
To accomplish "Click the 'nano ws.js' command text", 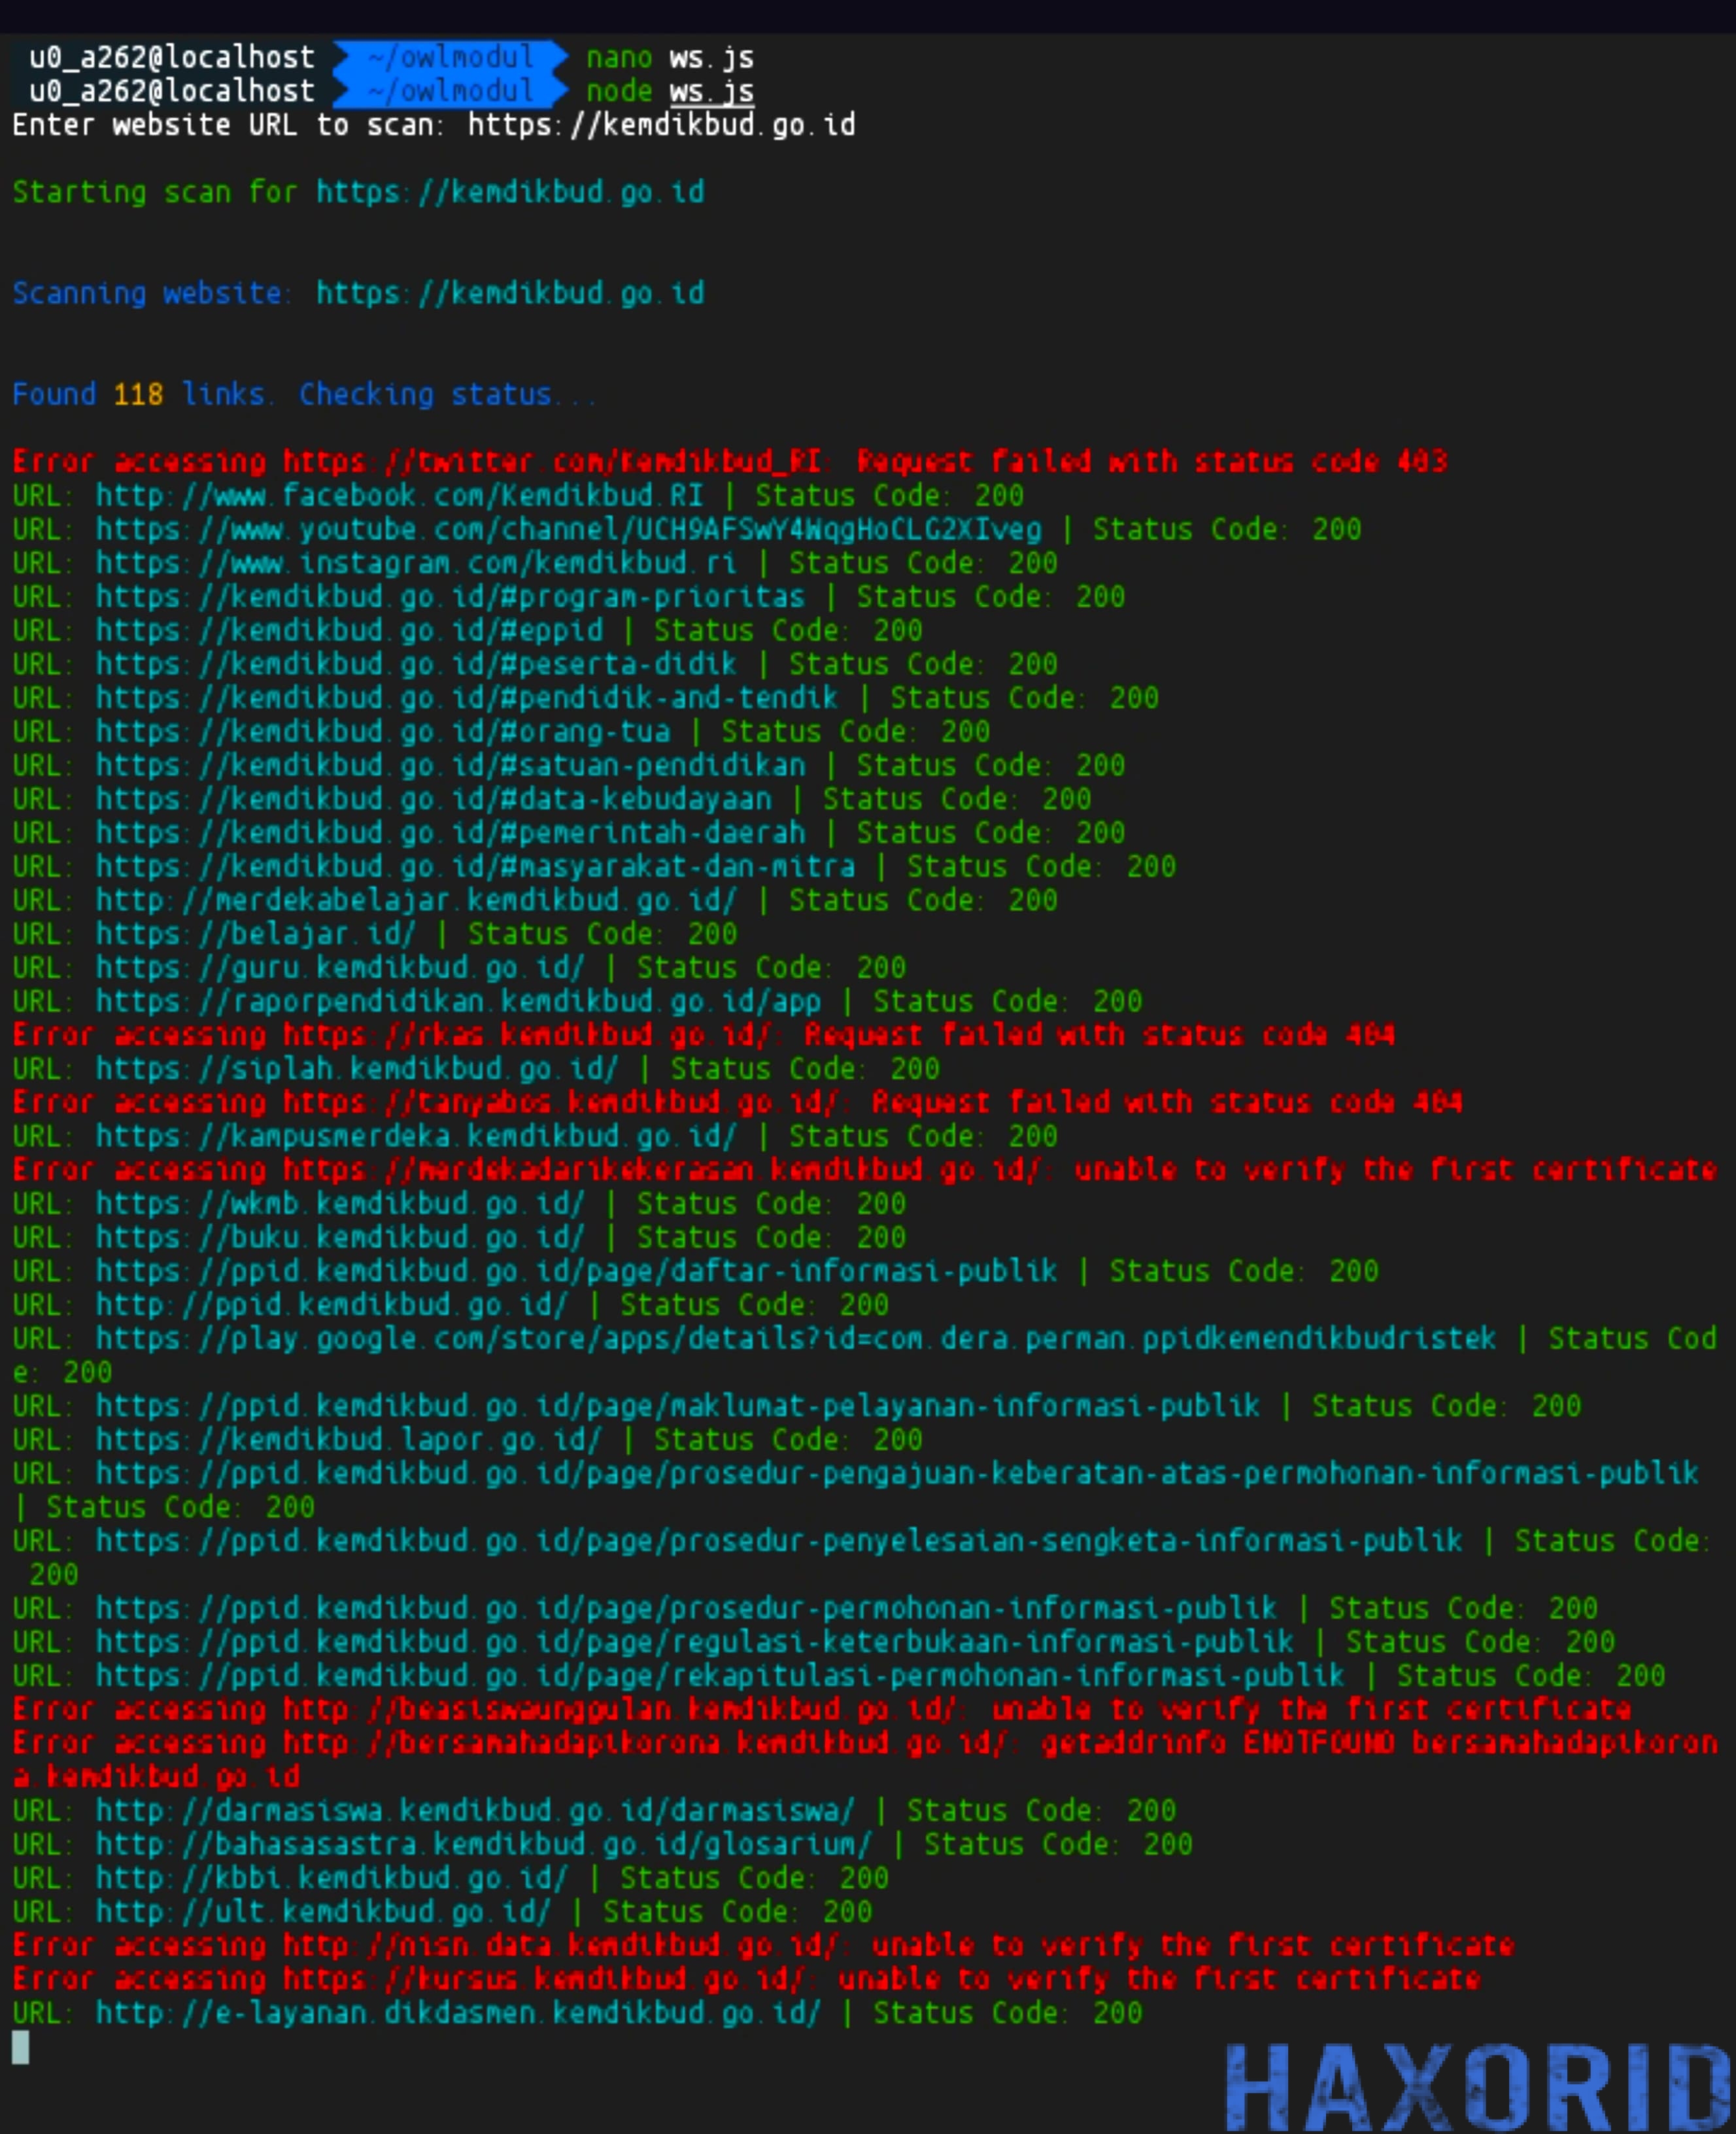I will (669, 58).
